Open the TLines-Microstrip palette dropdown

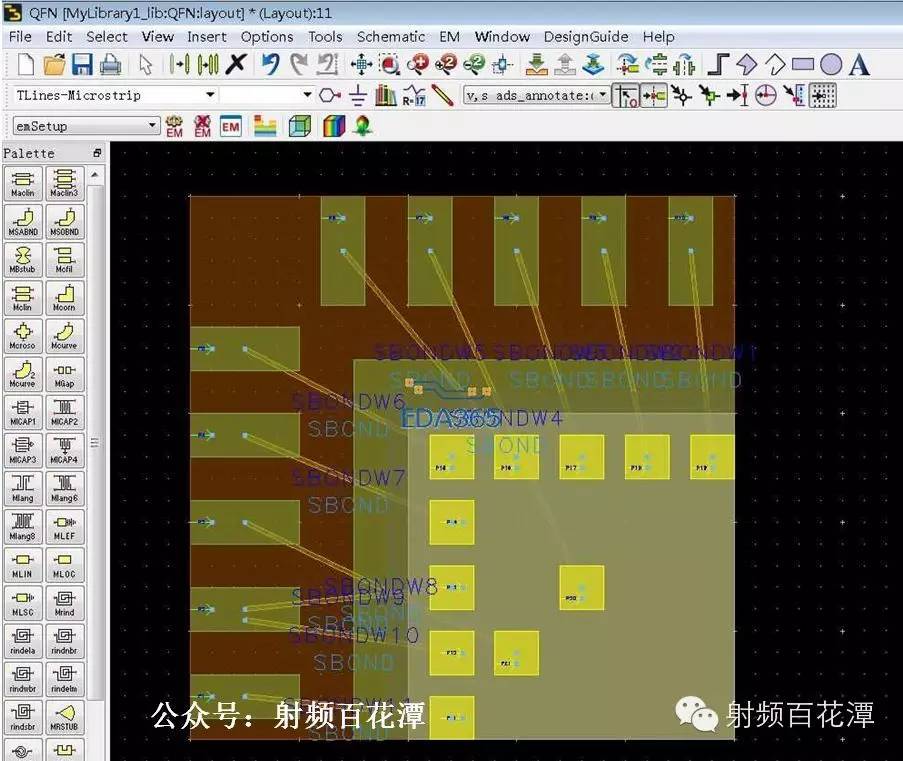click(115, 94)
